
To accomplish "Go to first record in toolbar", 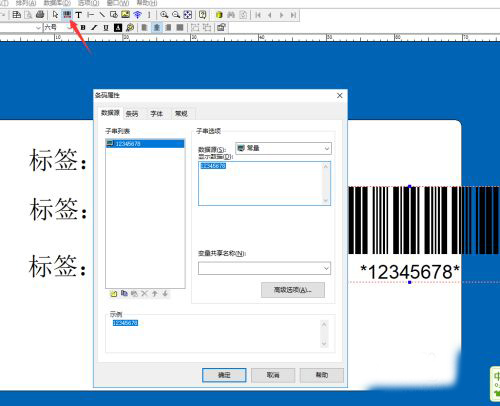I will point(258,15).
